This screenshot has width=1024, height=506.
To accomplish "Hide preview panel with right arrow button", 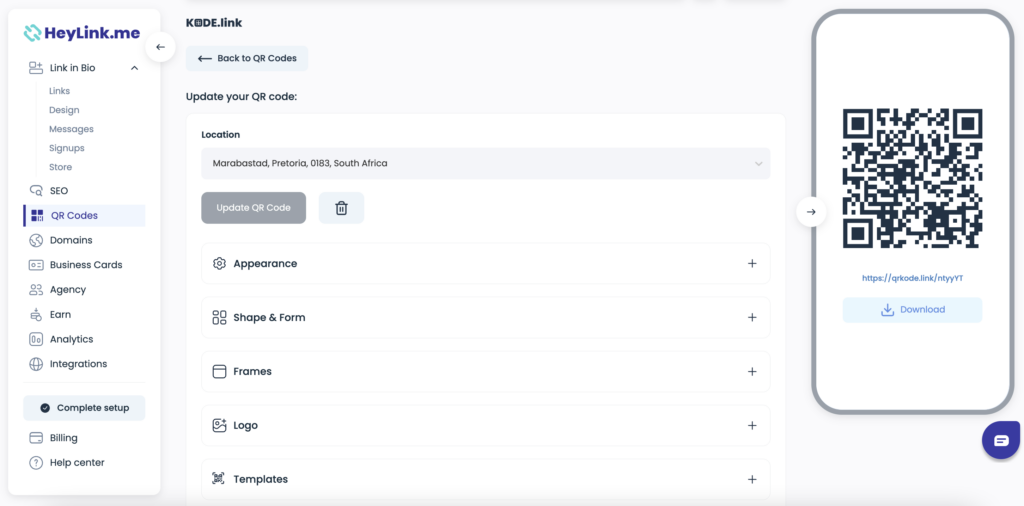I will [x=811, y=212].
